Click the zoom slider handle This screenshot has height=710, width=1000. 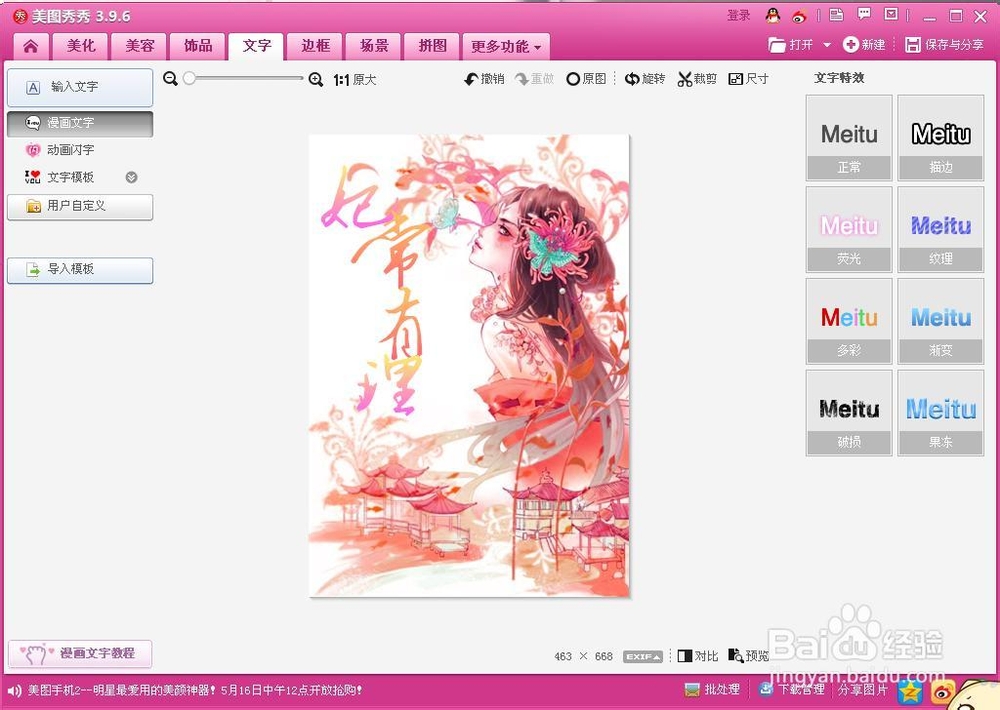coord(189,78)
